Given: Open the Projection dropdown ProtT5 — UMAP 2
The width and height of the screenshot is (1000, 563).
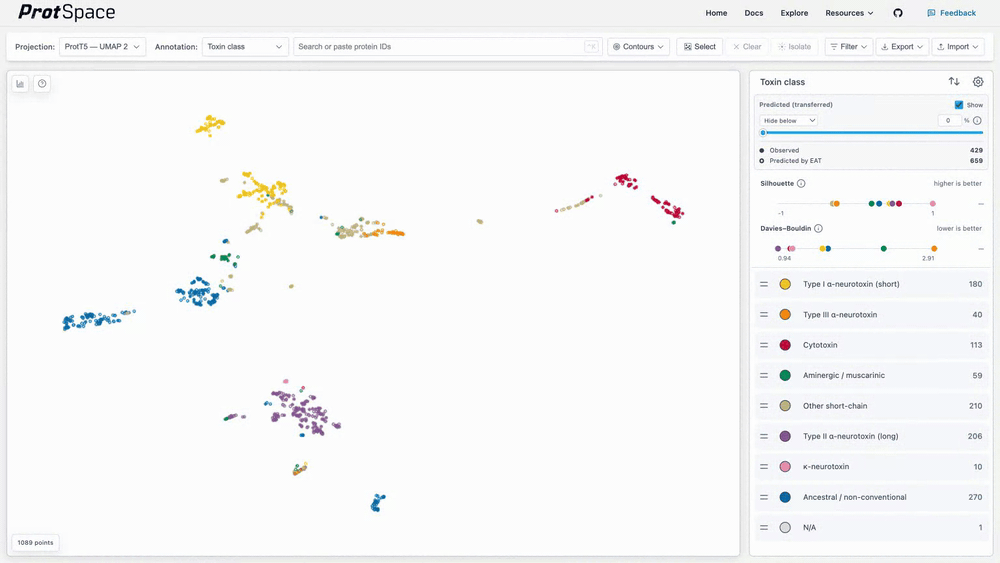Looking at the screenshot, I should point(102,47).
